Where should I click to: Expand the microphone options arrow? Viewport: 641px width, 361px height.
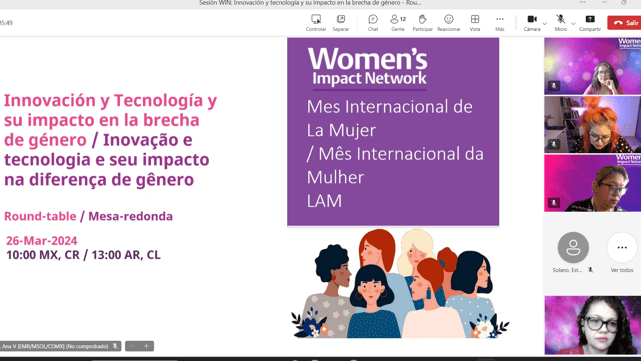pos(573,24)
